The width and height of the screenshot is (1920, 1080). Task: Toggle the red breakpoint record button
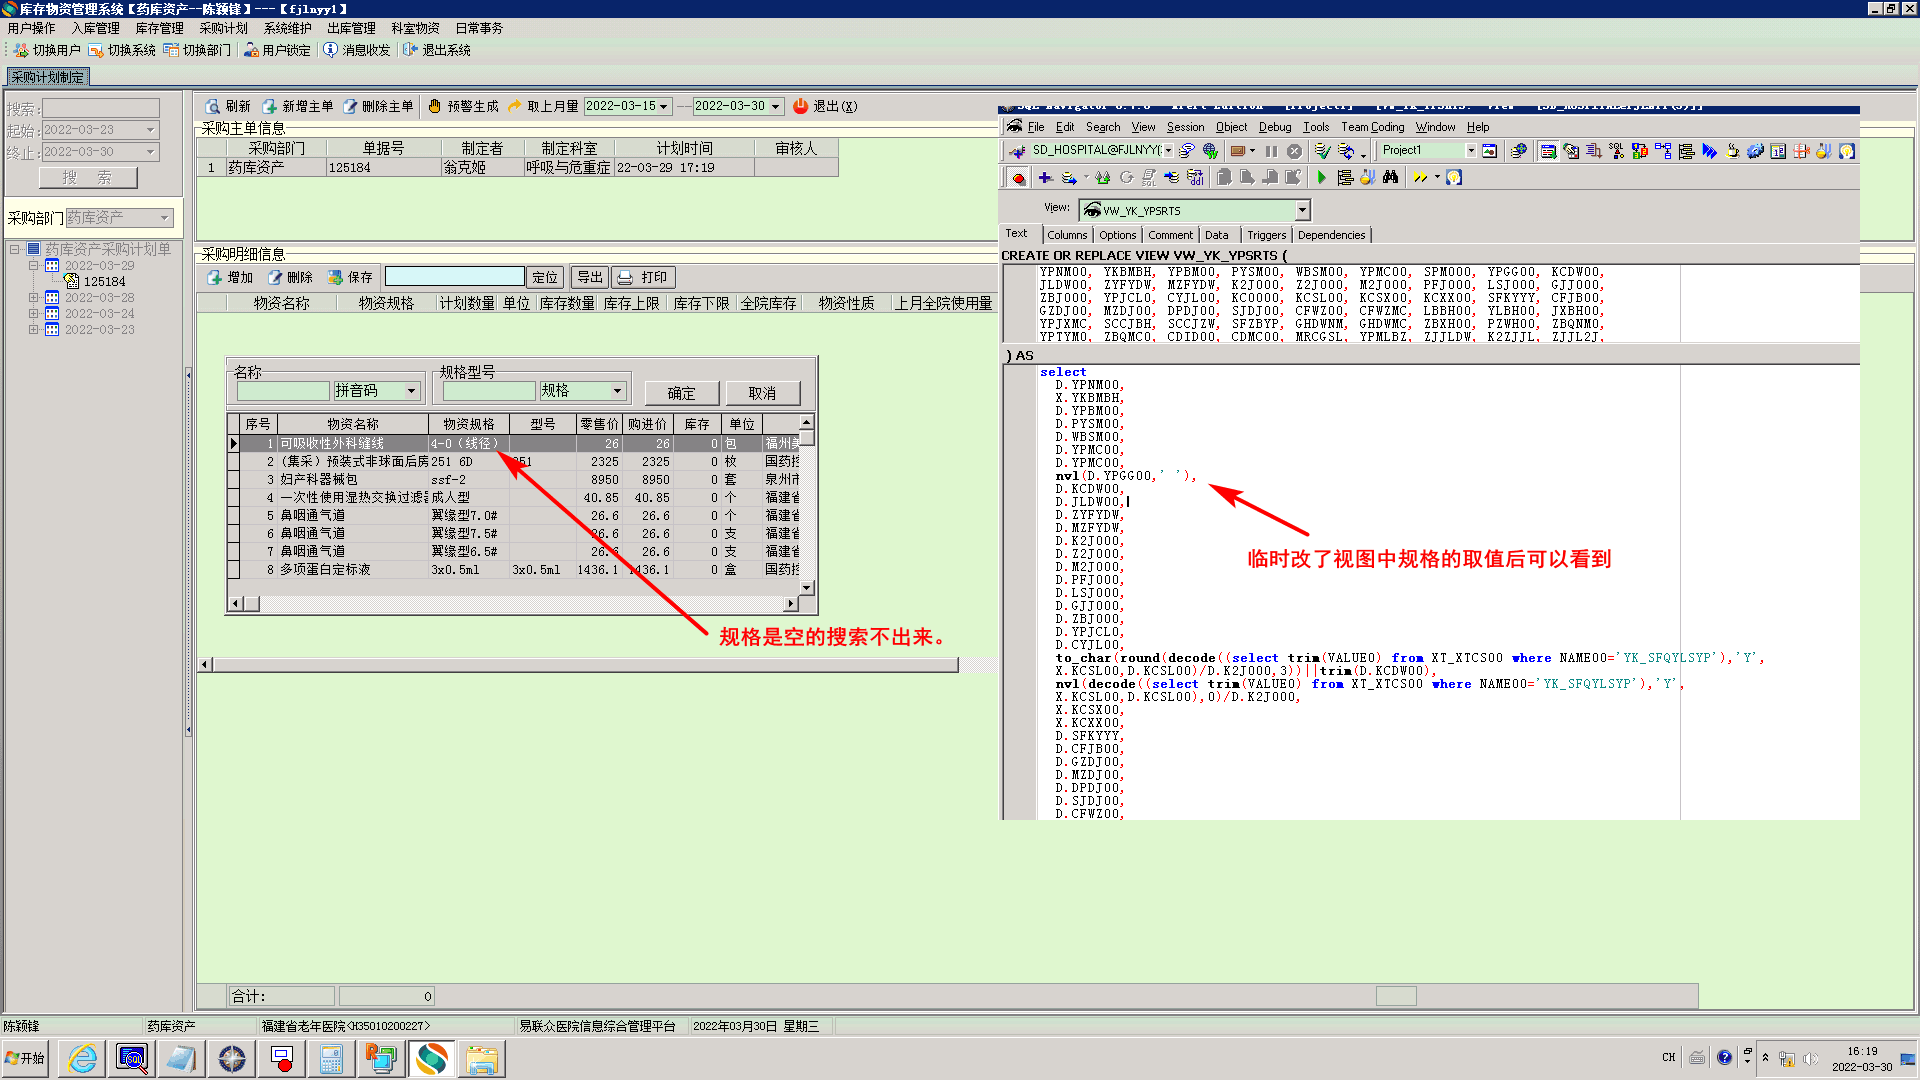tap(1018, 178)
